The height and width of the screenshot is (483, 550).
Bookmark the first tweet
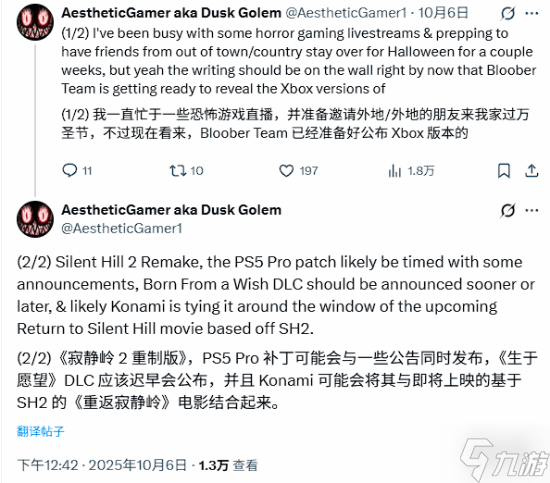pyautogui.click(x=504, y=171)
